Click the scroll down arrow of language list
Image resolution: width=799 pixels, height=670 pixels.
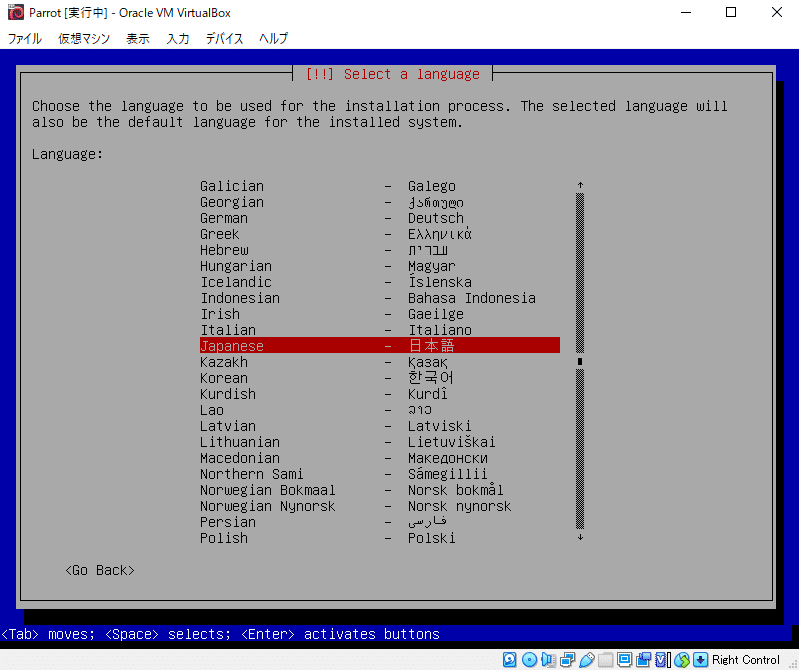tap(580, 538)
